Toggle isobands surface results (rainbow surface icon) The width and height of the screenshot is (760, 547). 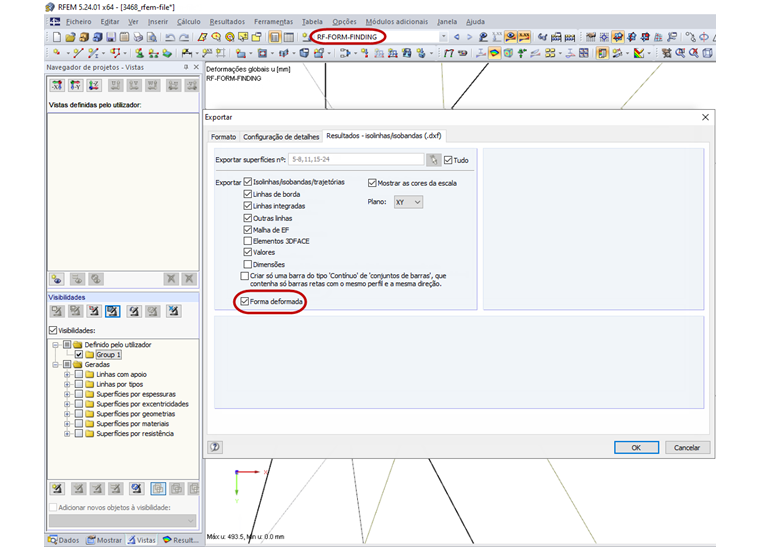coord(494,53)
